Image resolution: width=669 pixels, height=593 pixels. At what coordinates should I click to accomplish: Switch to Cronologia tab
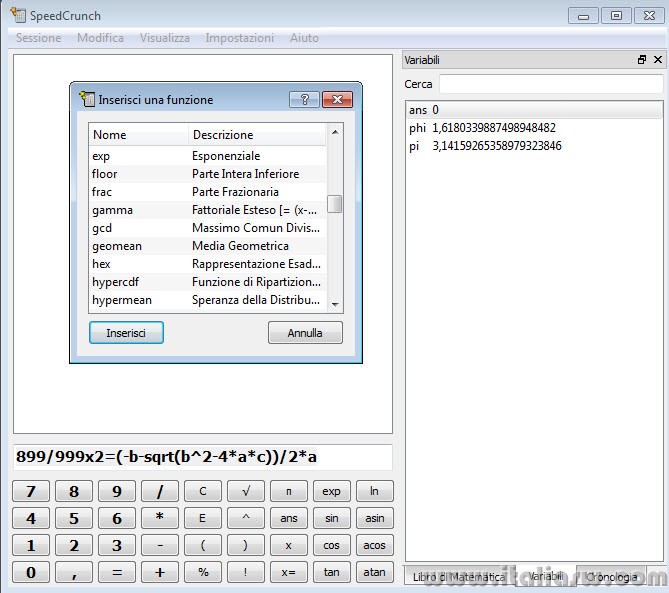(611, 577)
